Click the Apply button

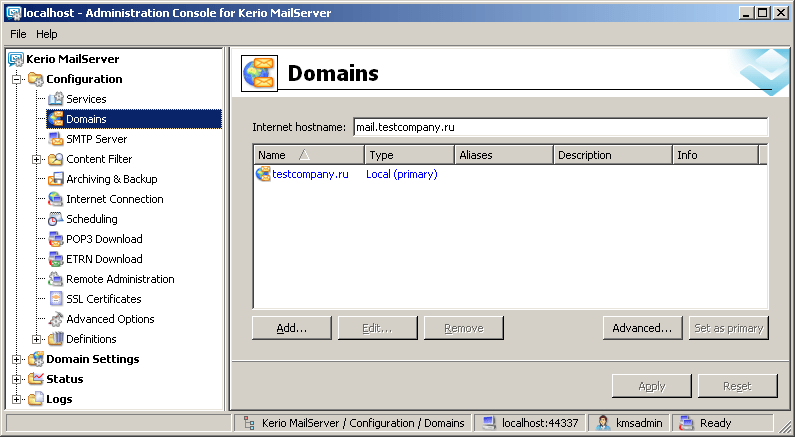tap(652, 386)
